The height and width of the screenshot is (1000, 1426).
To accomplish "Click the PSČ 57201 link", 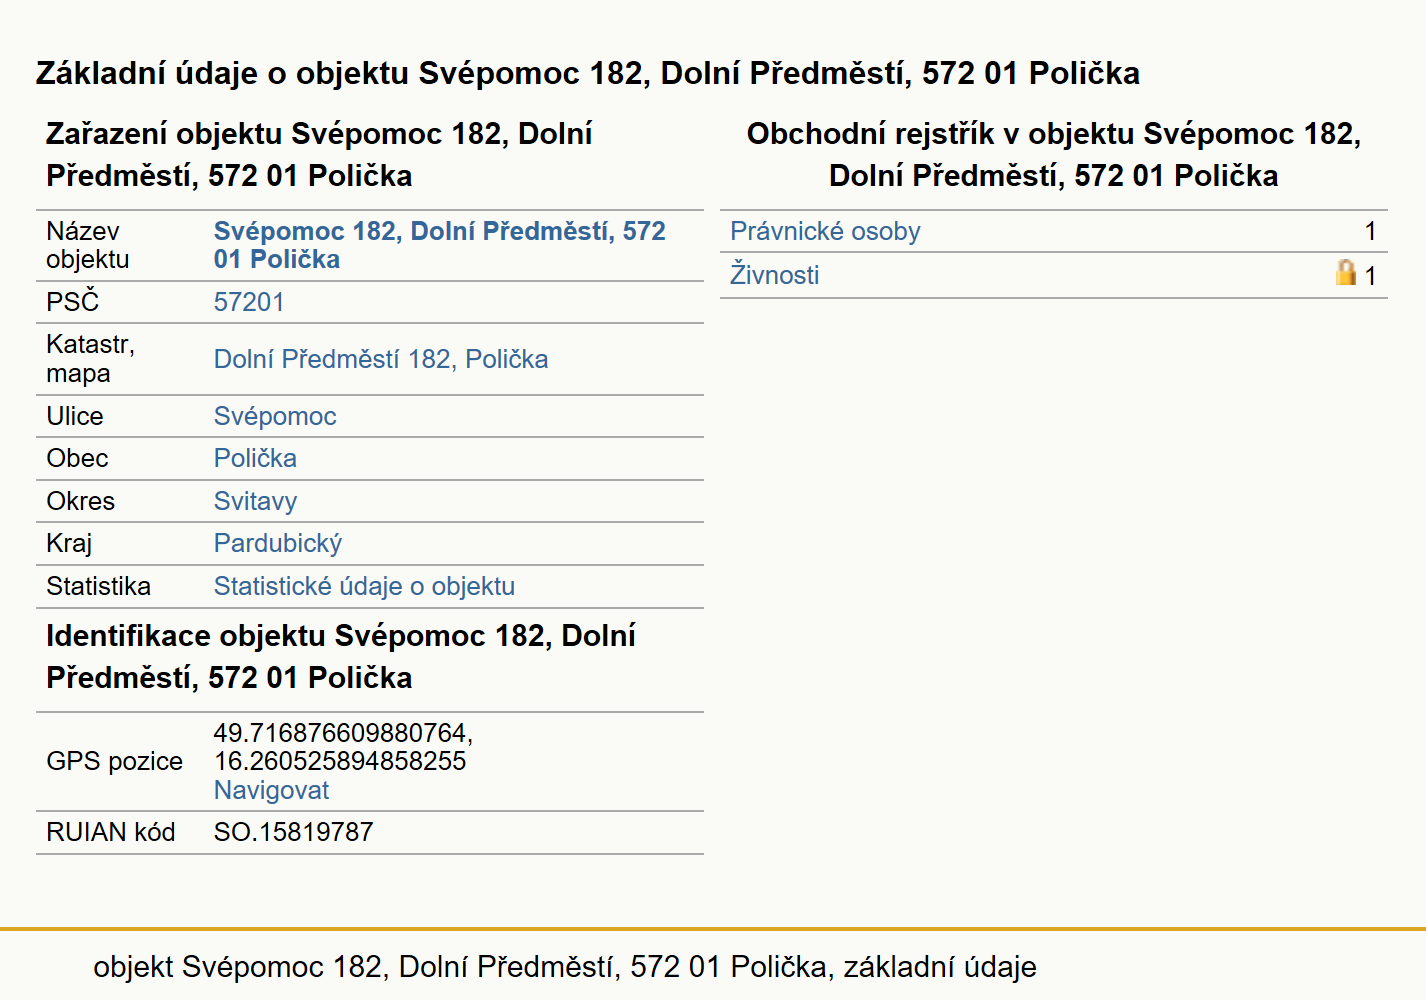I will pos(249,302).
